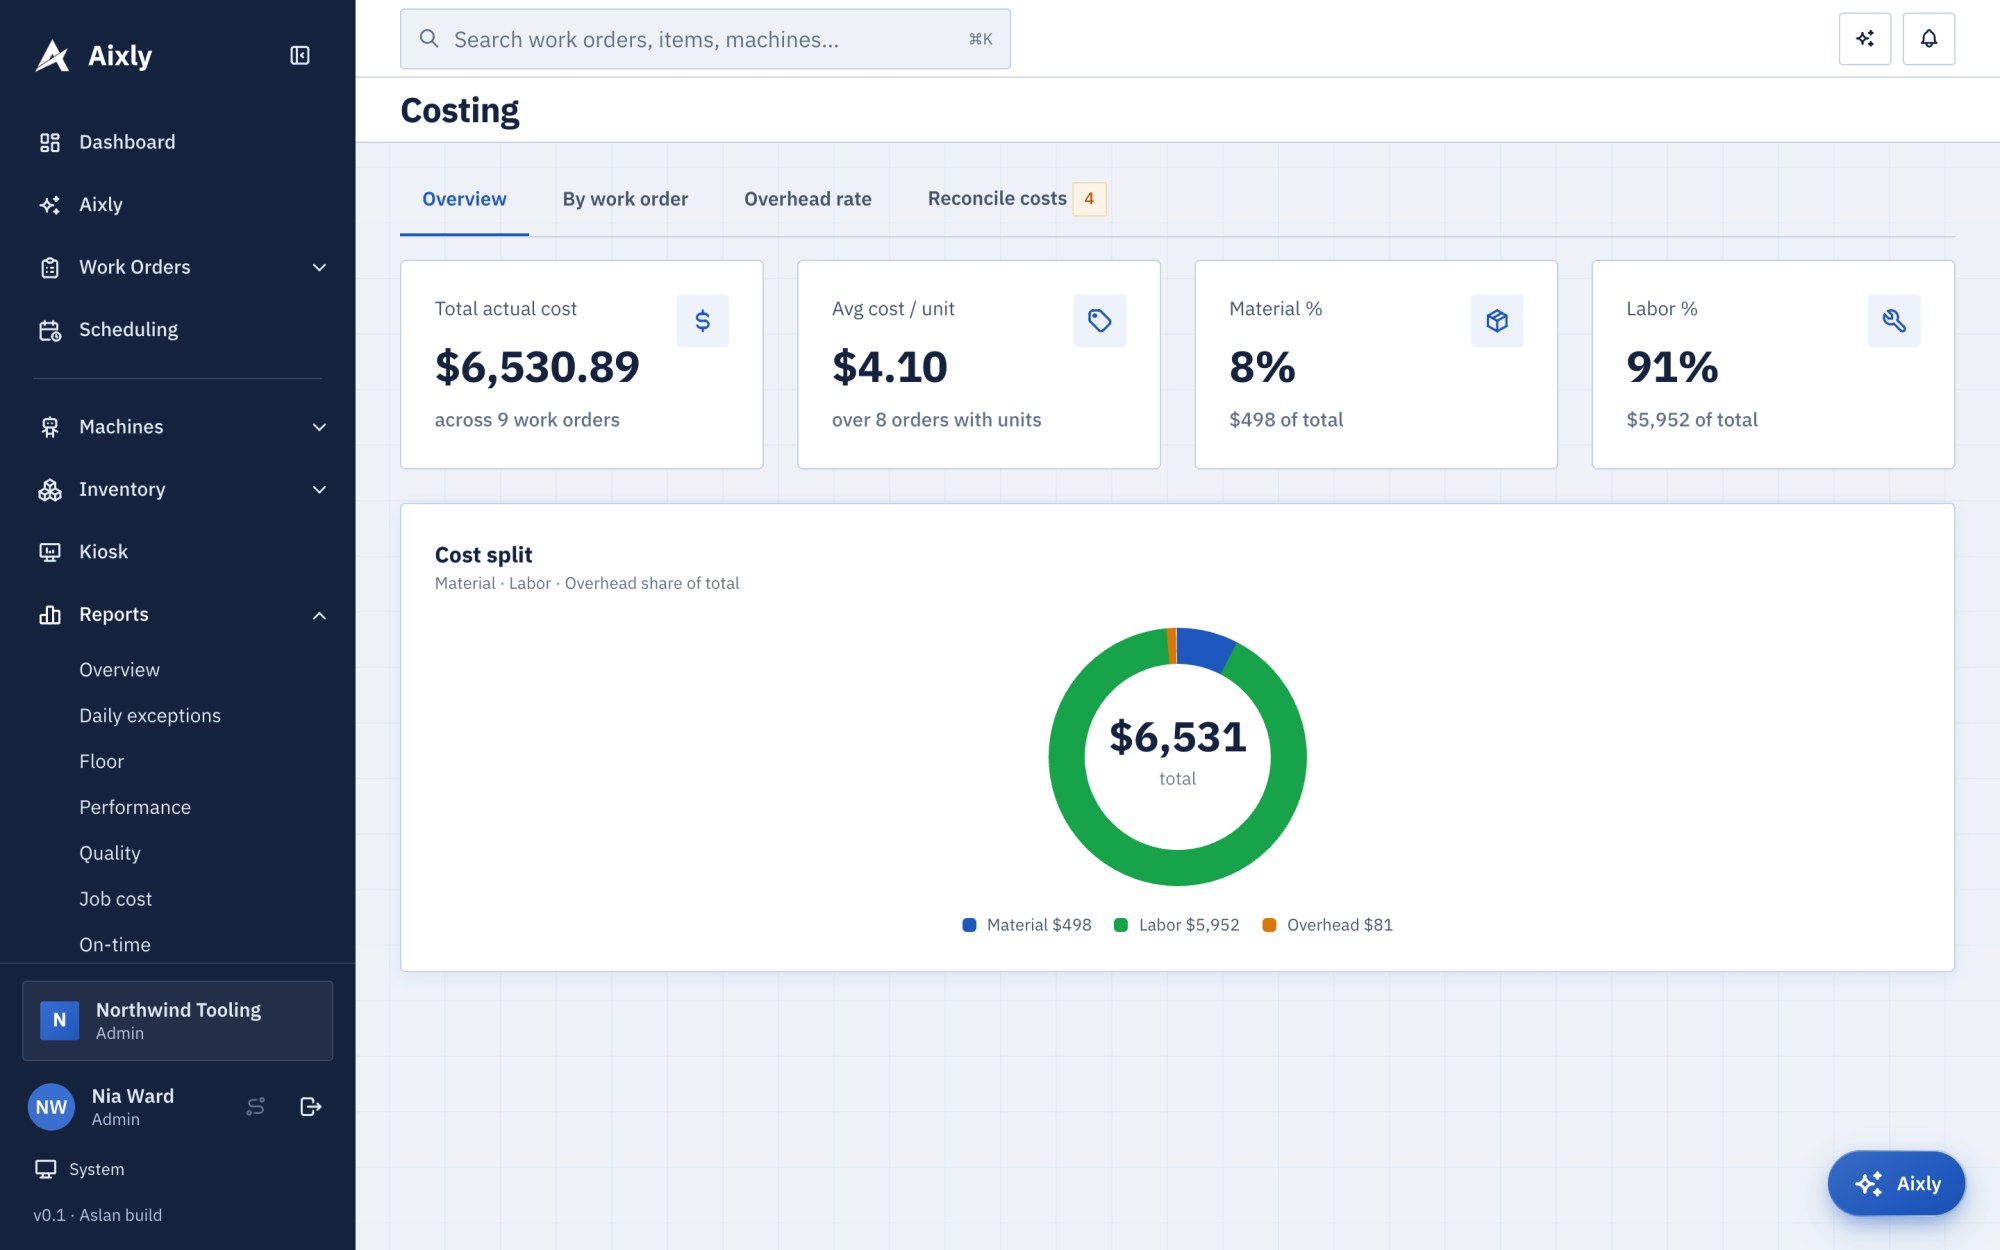Click the Overhead orange legend swatch

pos(1269,925)
